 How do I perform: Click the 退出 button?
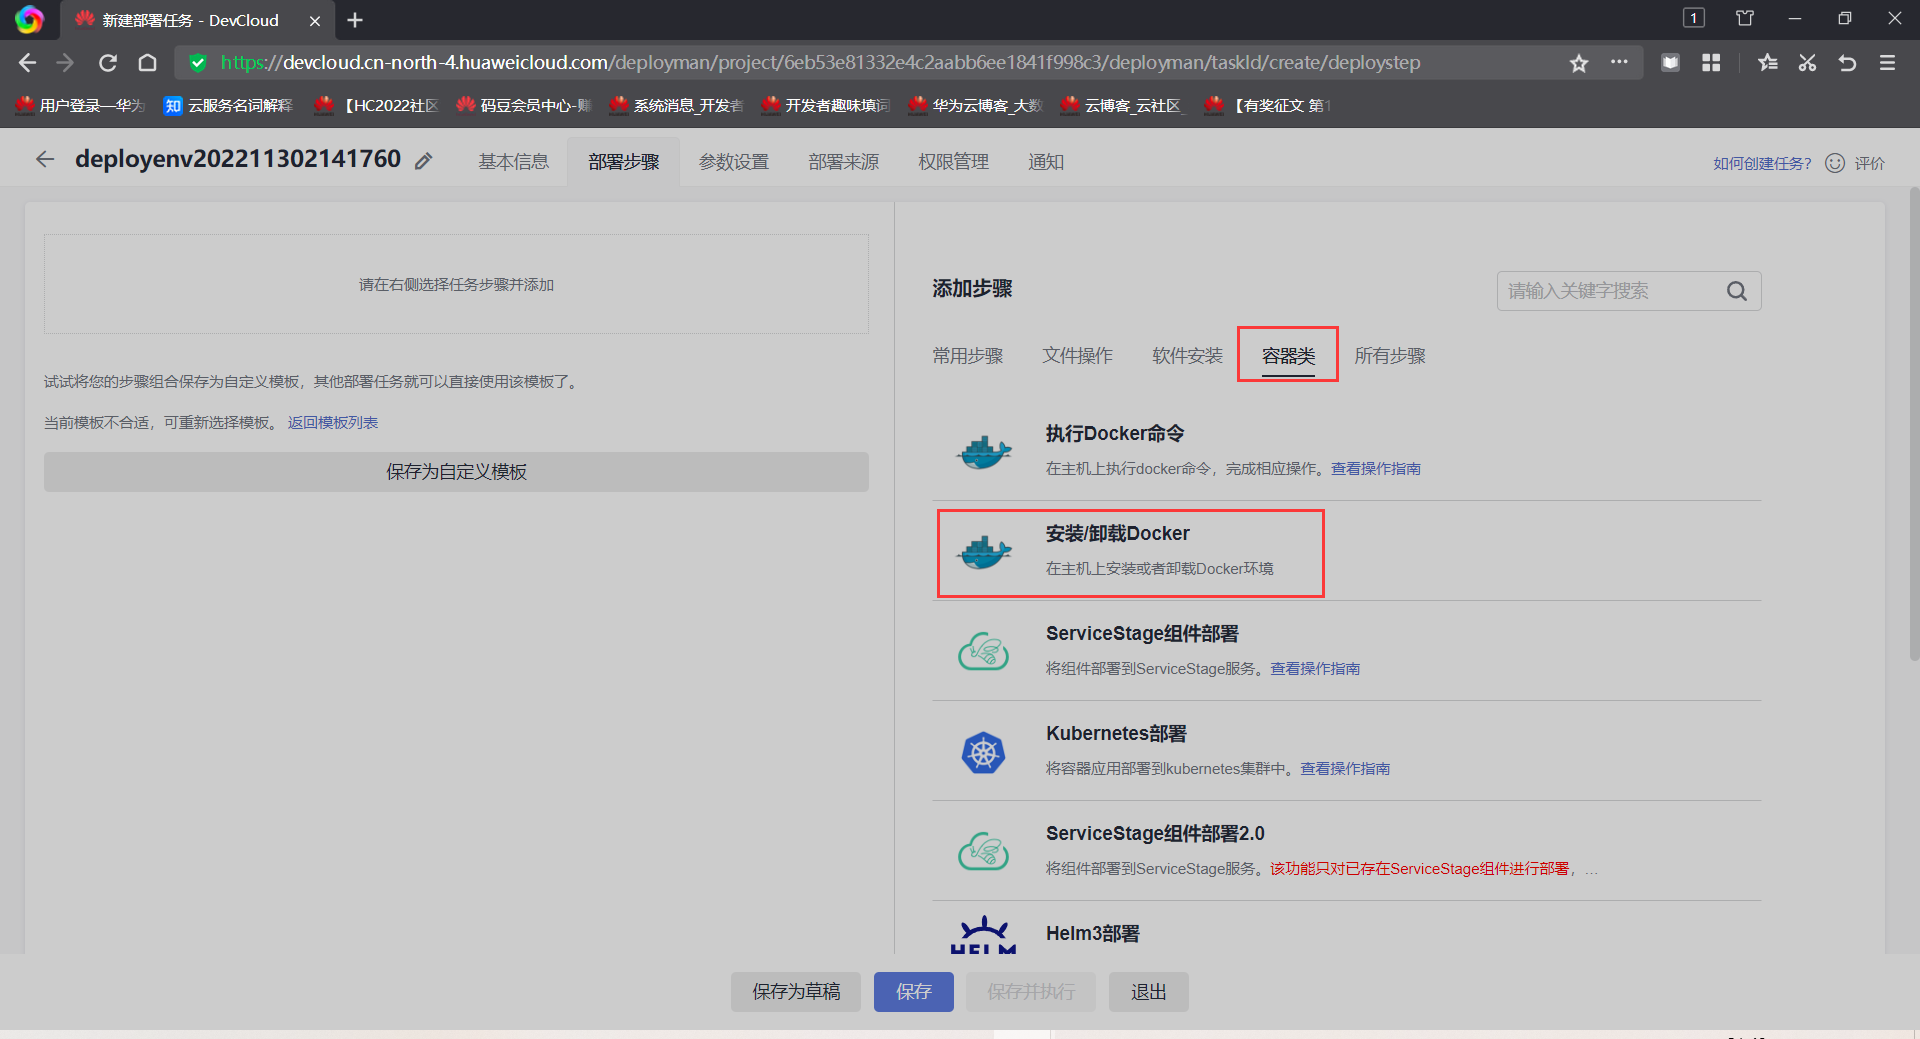click(x=1149, y=992)
